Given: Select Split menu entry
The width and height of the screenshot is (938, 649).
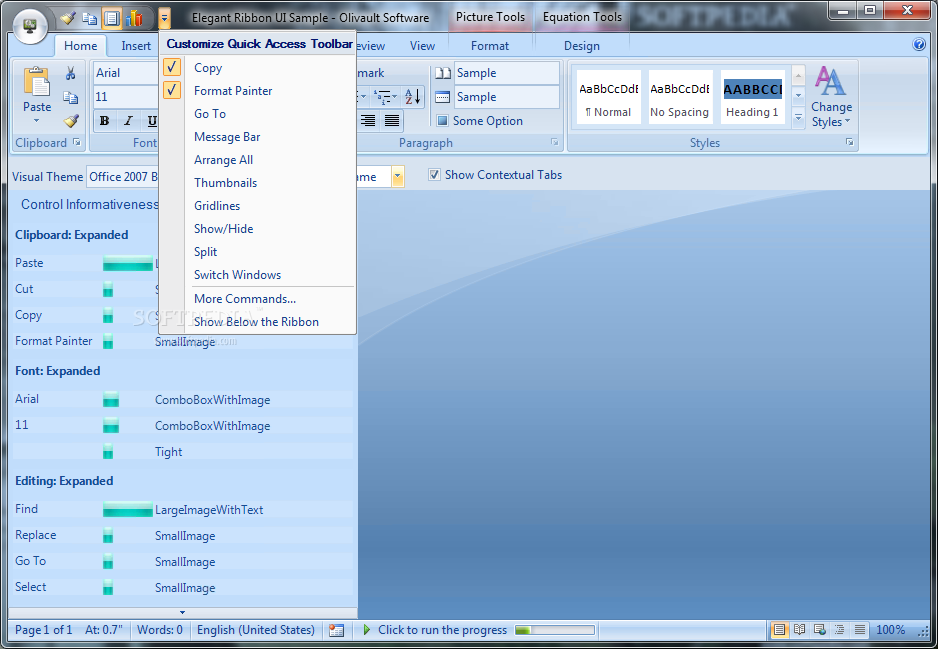Looking at the screenshot, I should click(205, 252).
